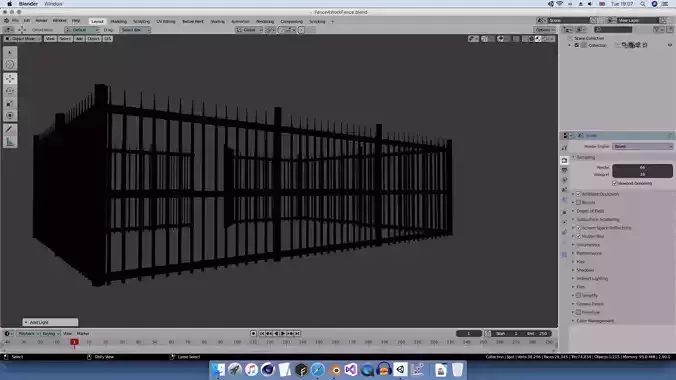Open the View Layer properties tab icon
Screen dimensions: 676x380
point(564,180)
